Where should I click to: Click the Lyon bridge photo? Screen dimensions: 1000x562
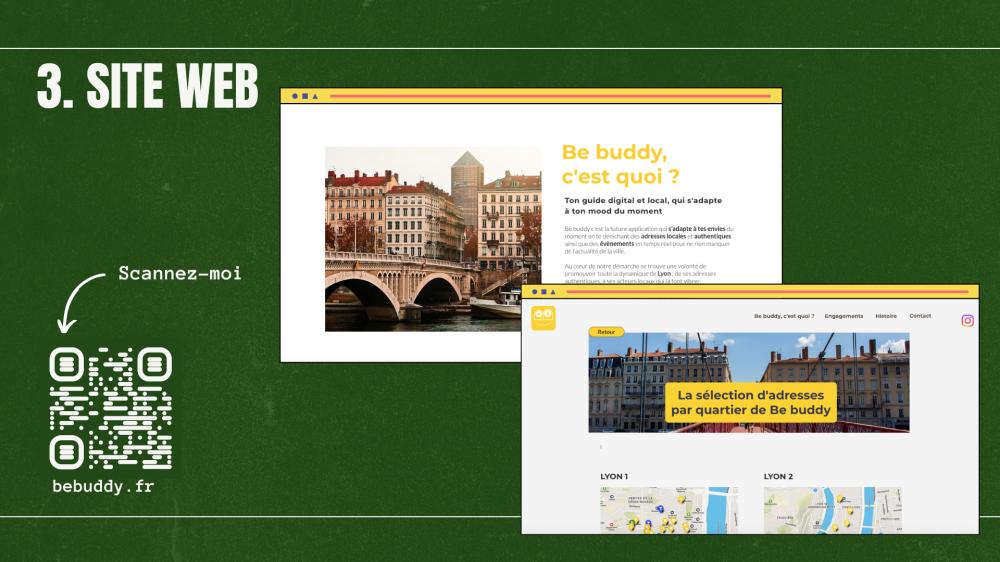click(x=433, y=239)
